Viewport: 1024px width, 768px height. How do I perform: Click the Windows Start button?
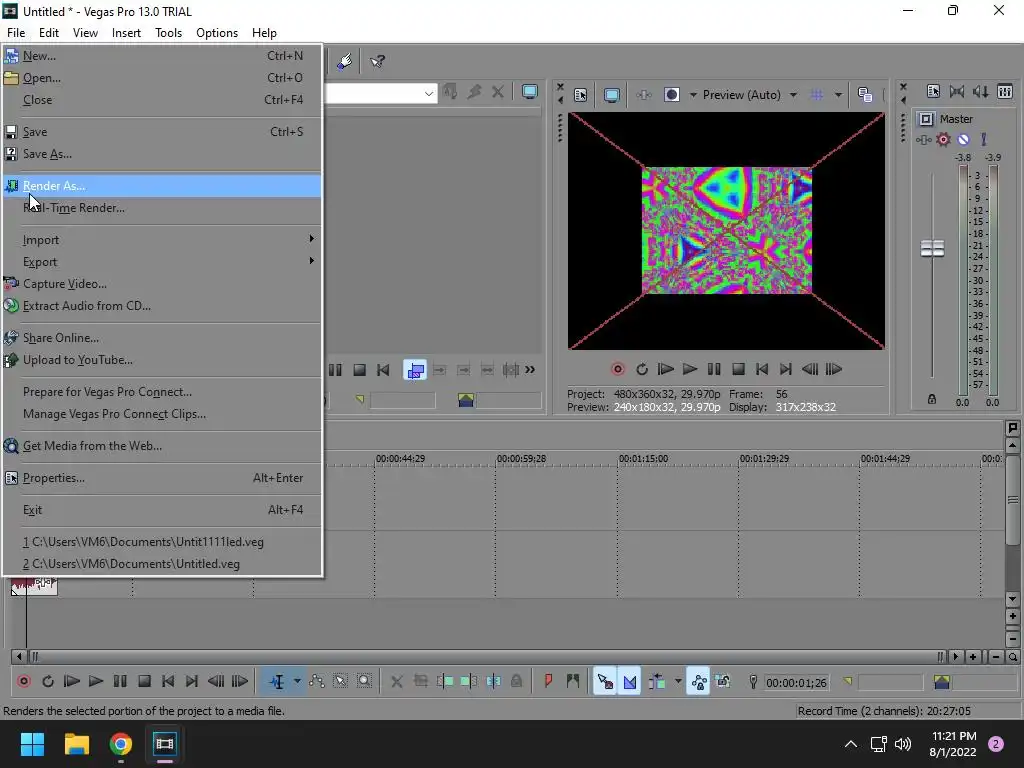[32, 744]
